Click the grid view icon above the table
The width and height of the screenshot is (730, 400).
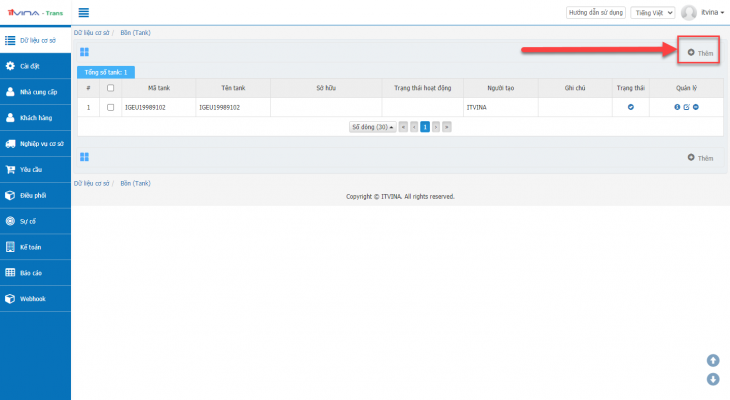(85, 52)
